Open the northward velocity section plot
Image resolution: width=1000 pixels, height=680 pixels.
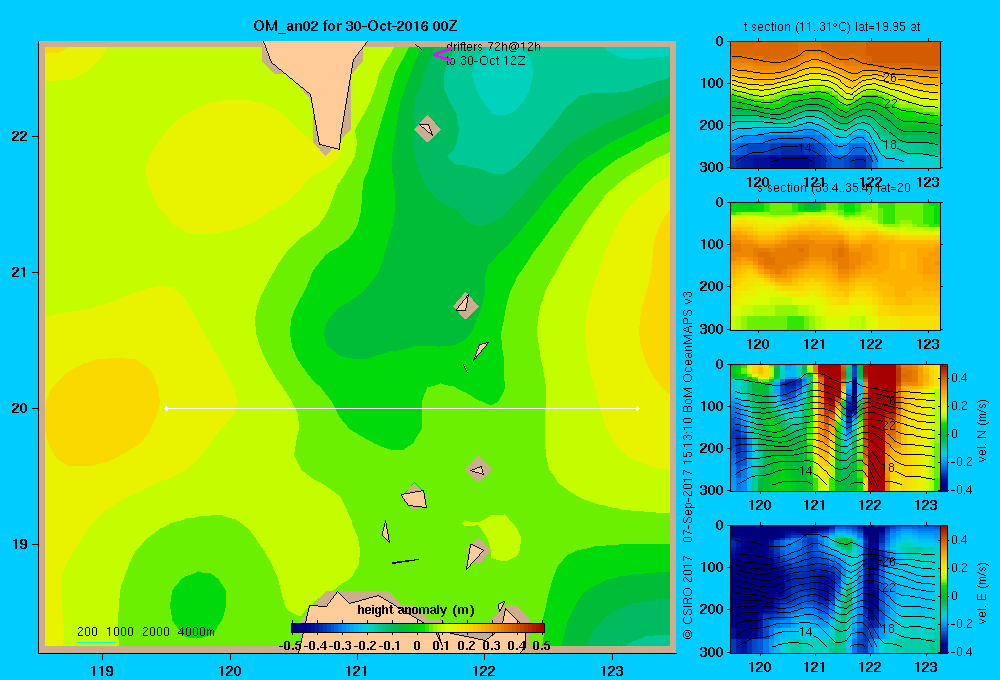pos(834,427)
